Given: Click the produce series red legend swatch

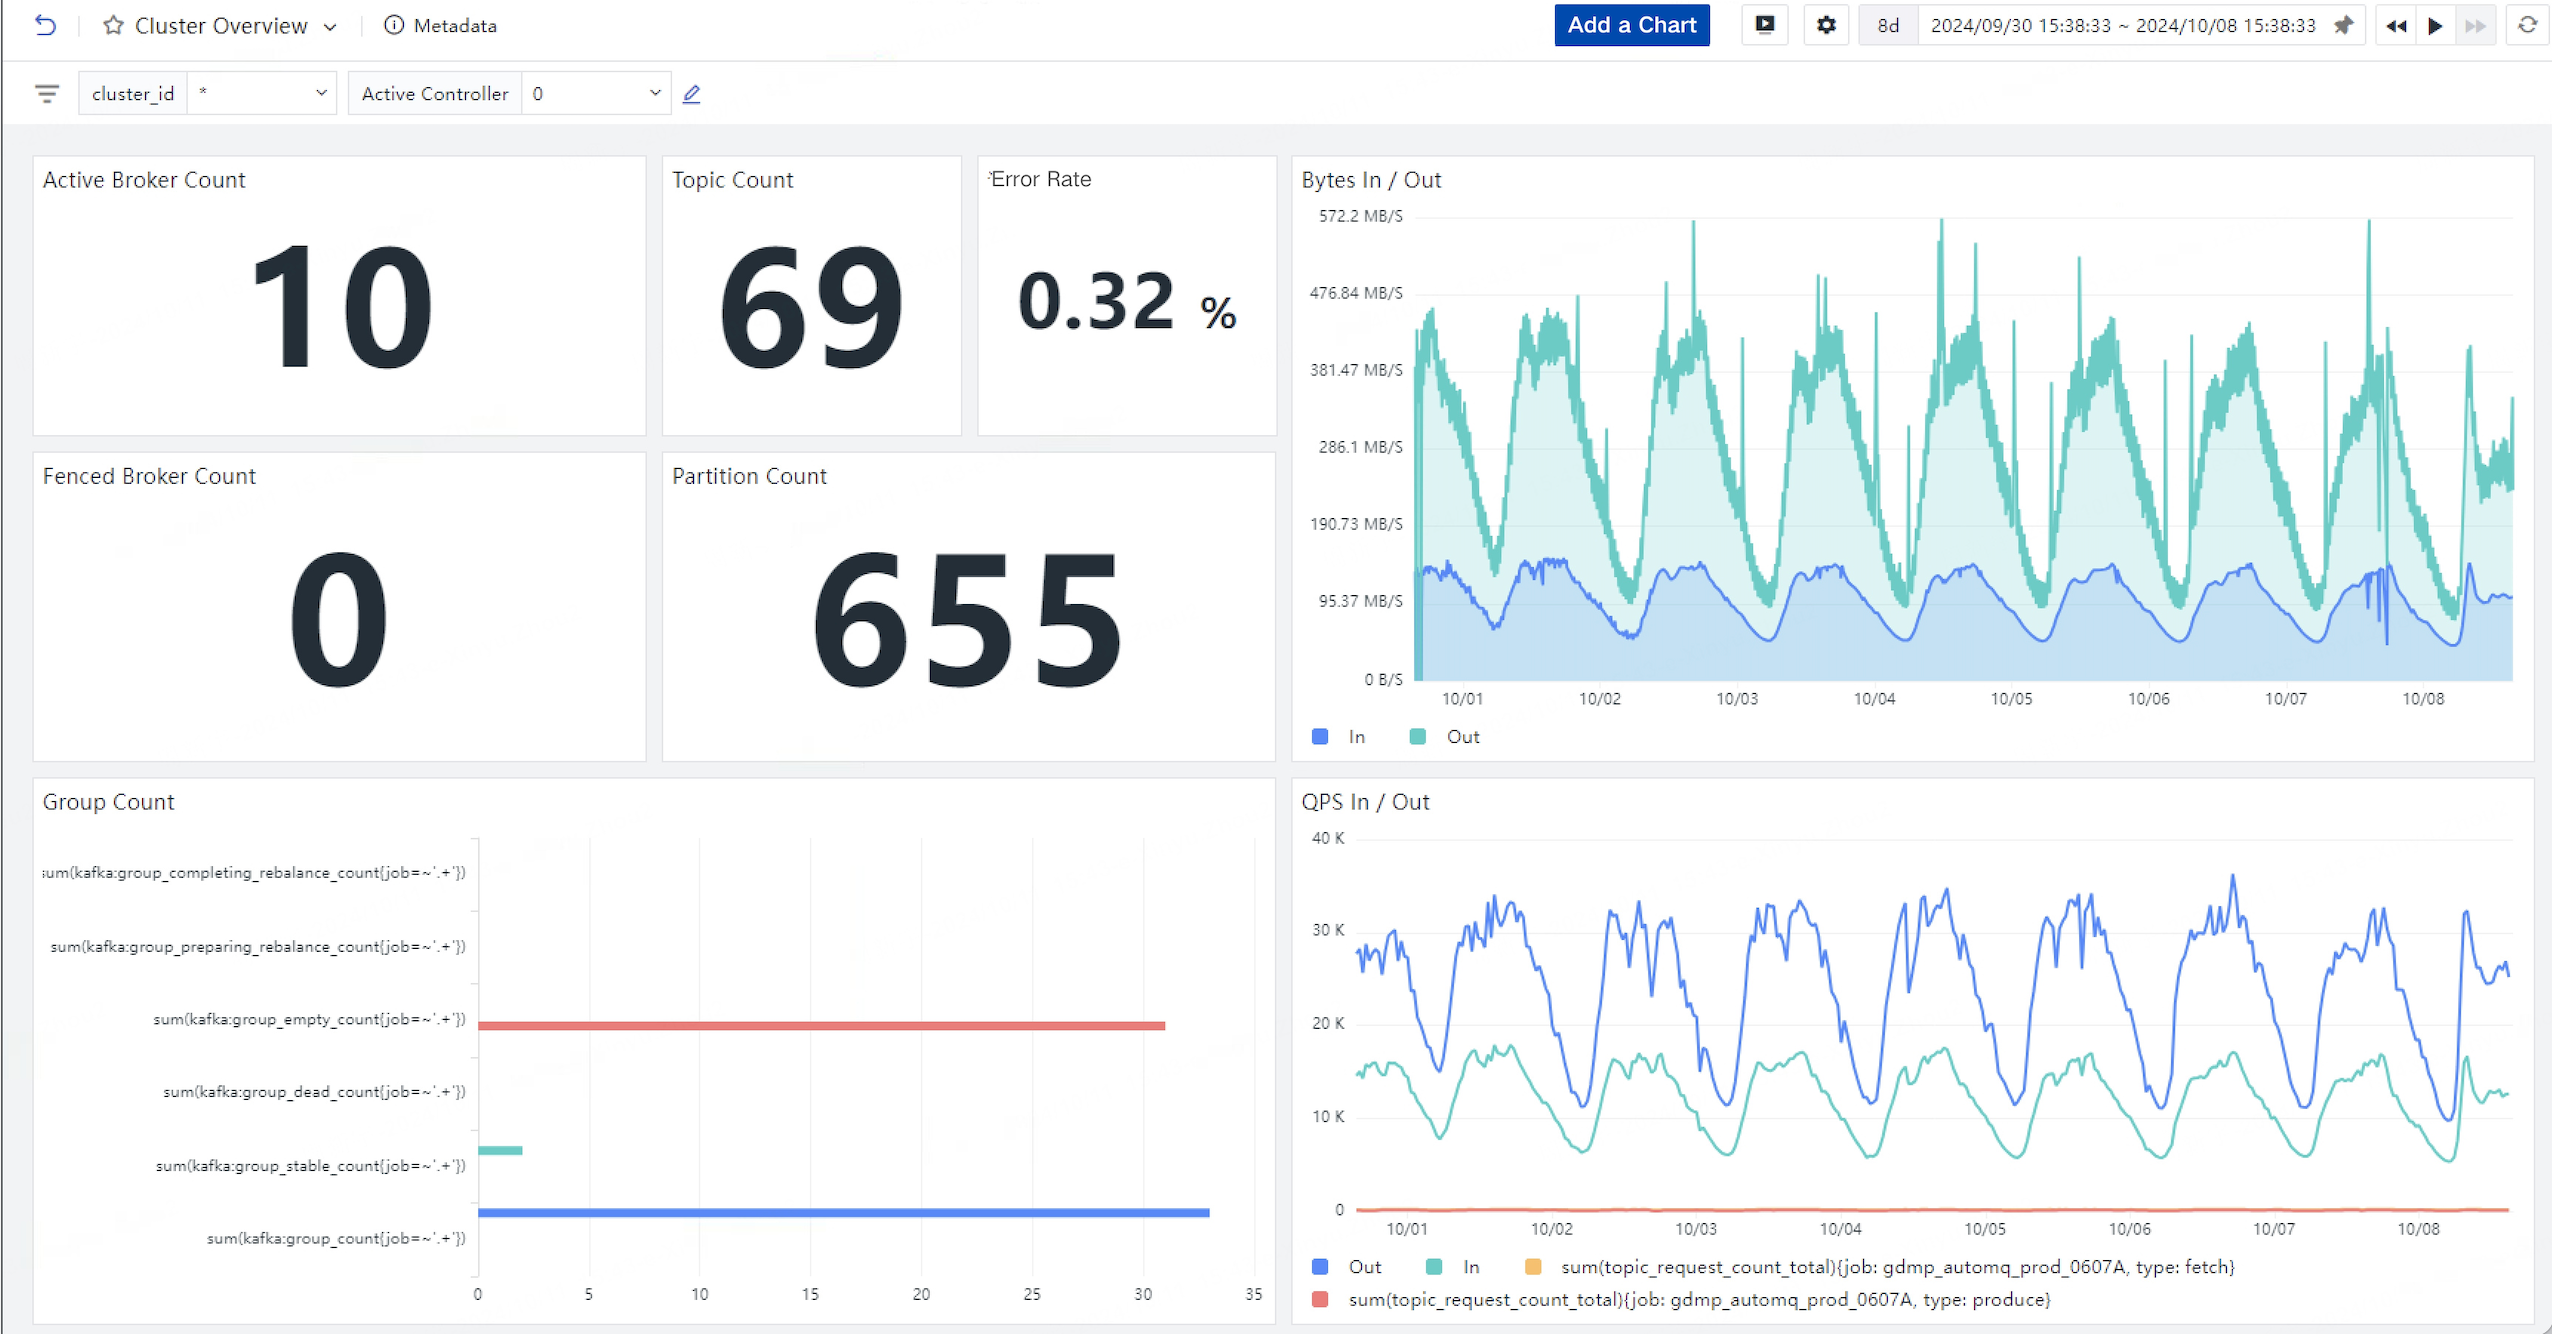Looking at the screenshot, I should point(1319,1299).
